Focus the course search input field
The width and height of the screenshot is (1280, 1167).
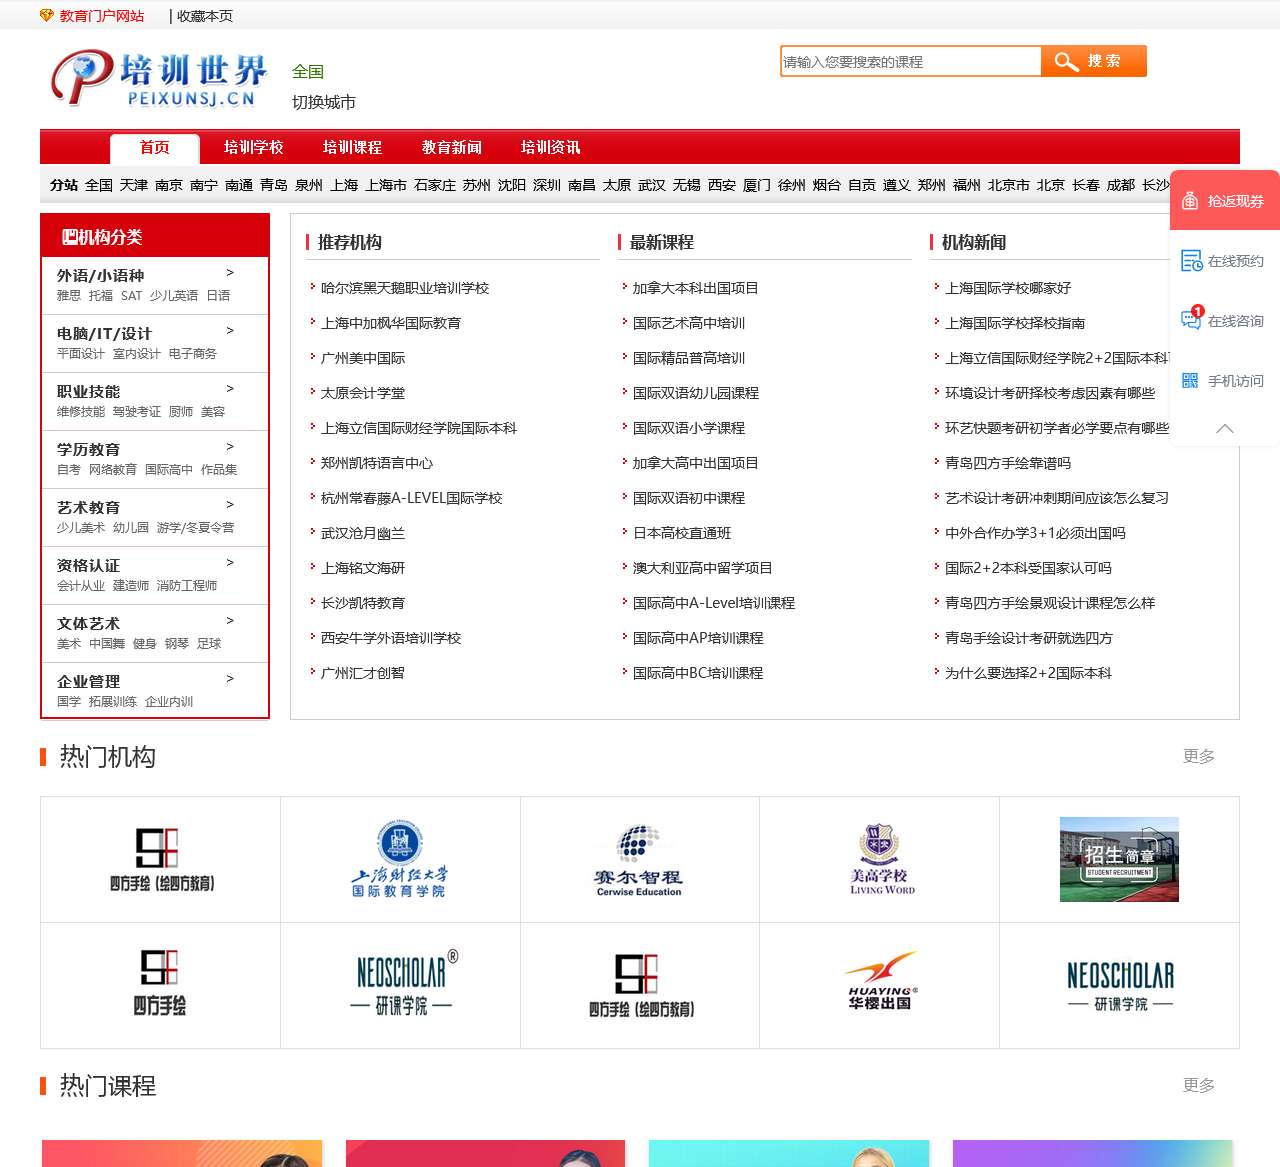910,62
